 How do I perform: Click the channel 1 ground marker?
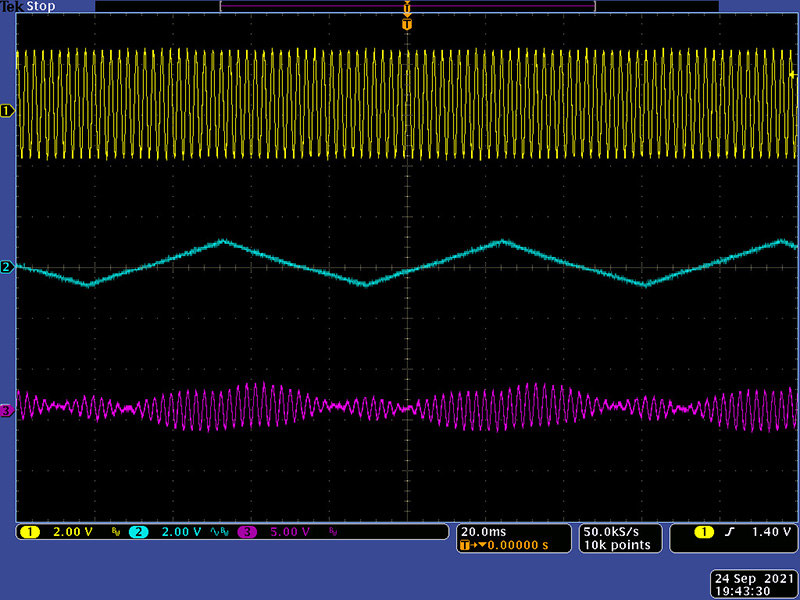click(8, 110)
